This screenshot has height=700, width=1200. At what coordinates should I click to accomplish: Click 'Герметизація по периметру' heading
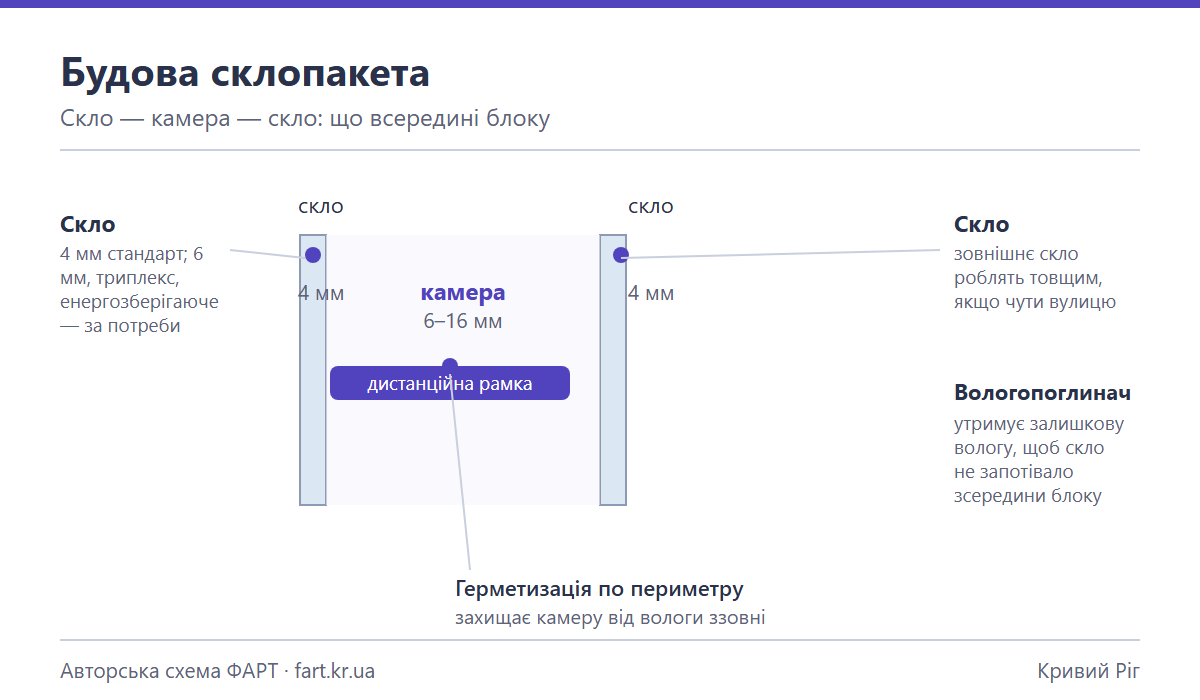[600, 588]
